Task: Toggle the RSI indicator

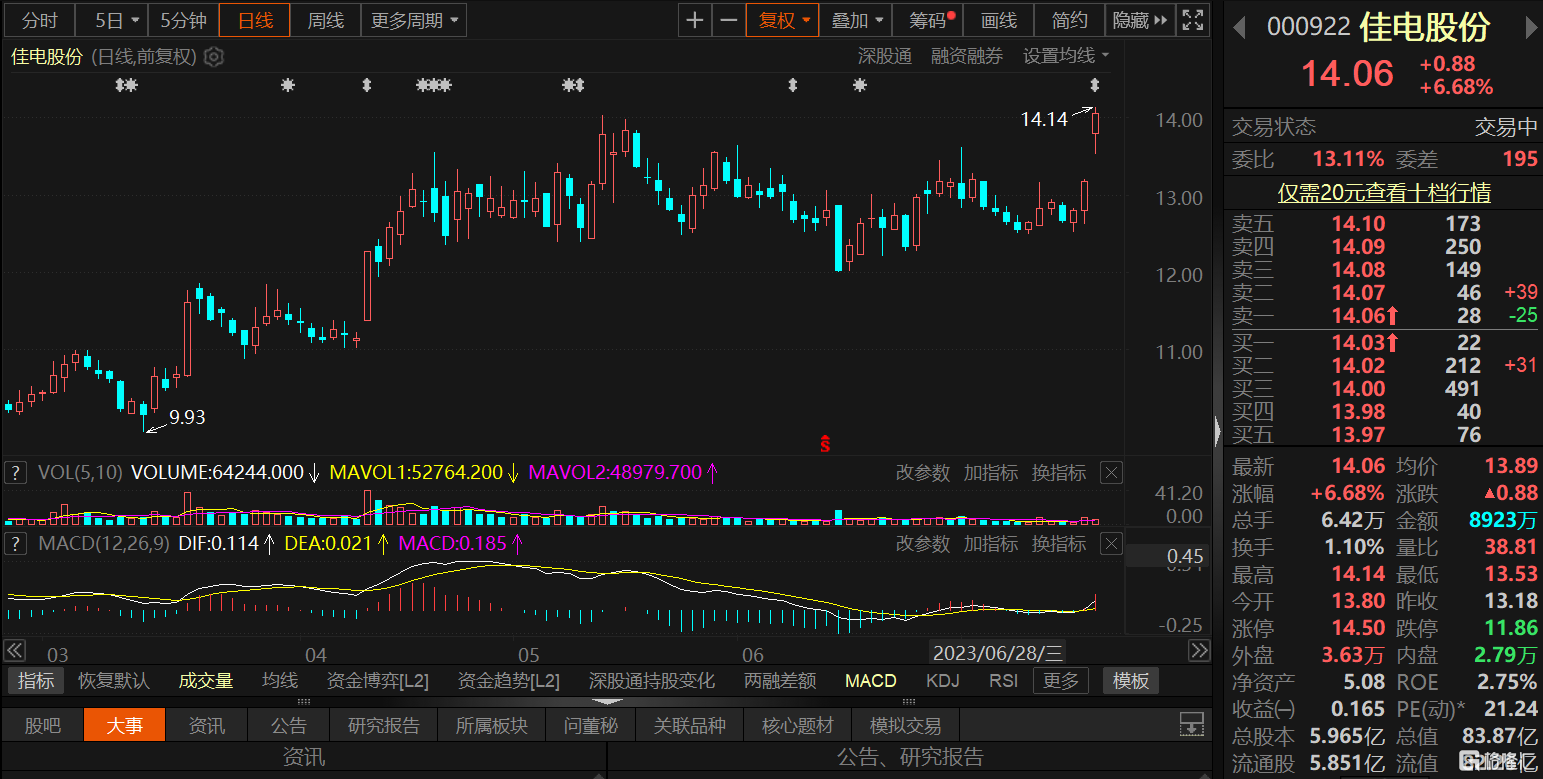Action: tap(1003, 681)
